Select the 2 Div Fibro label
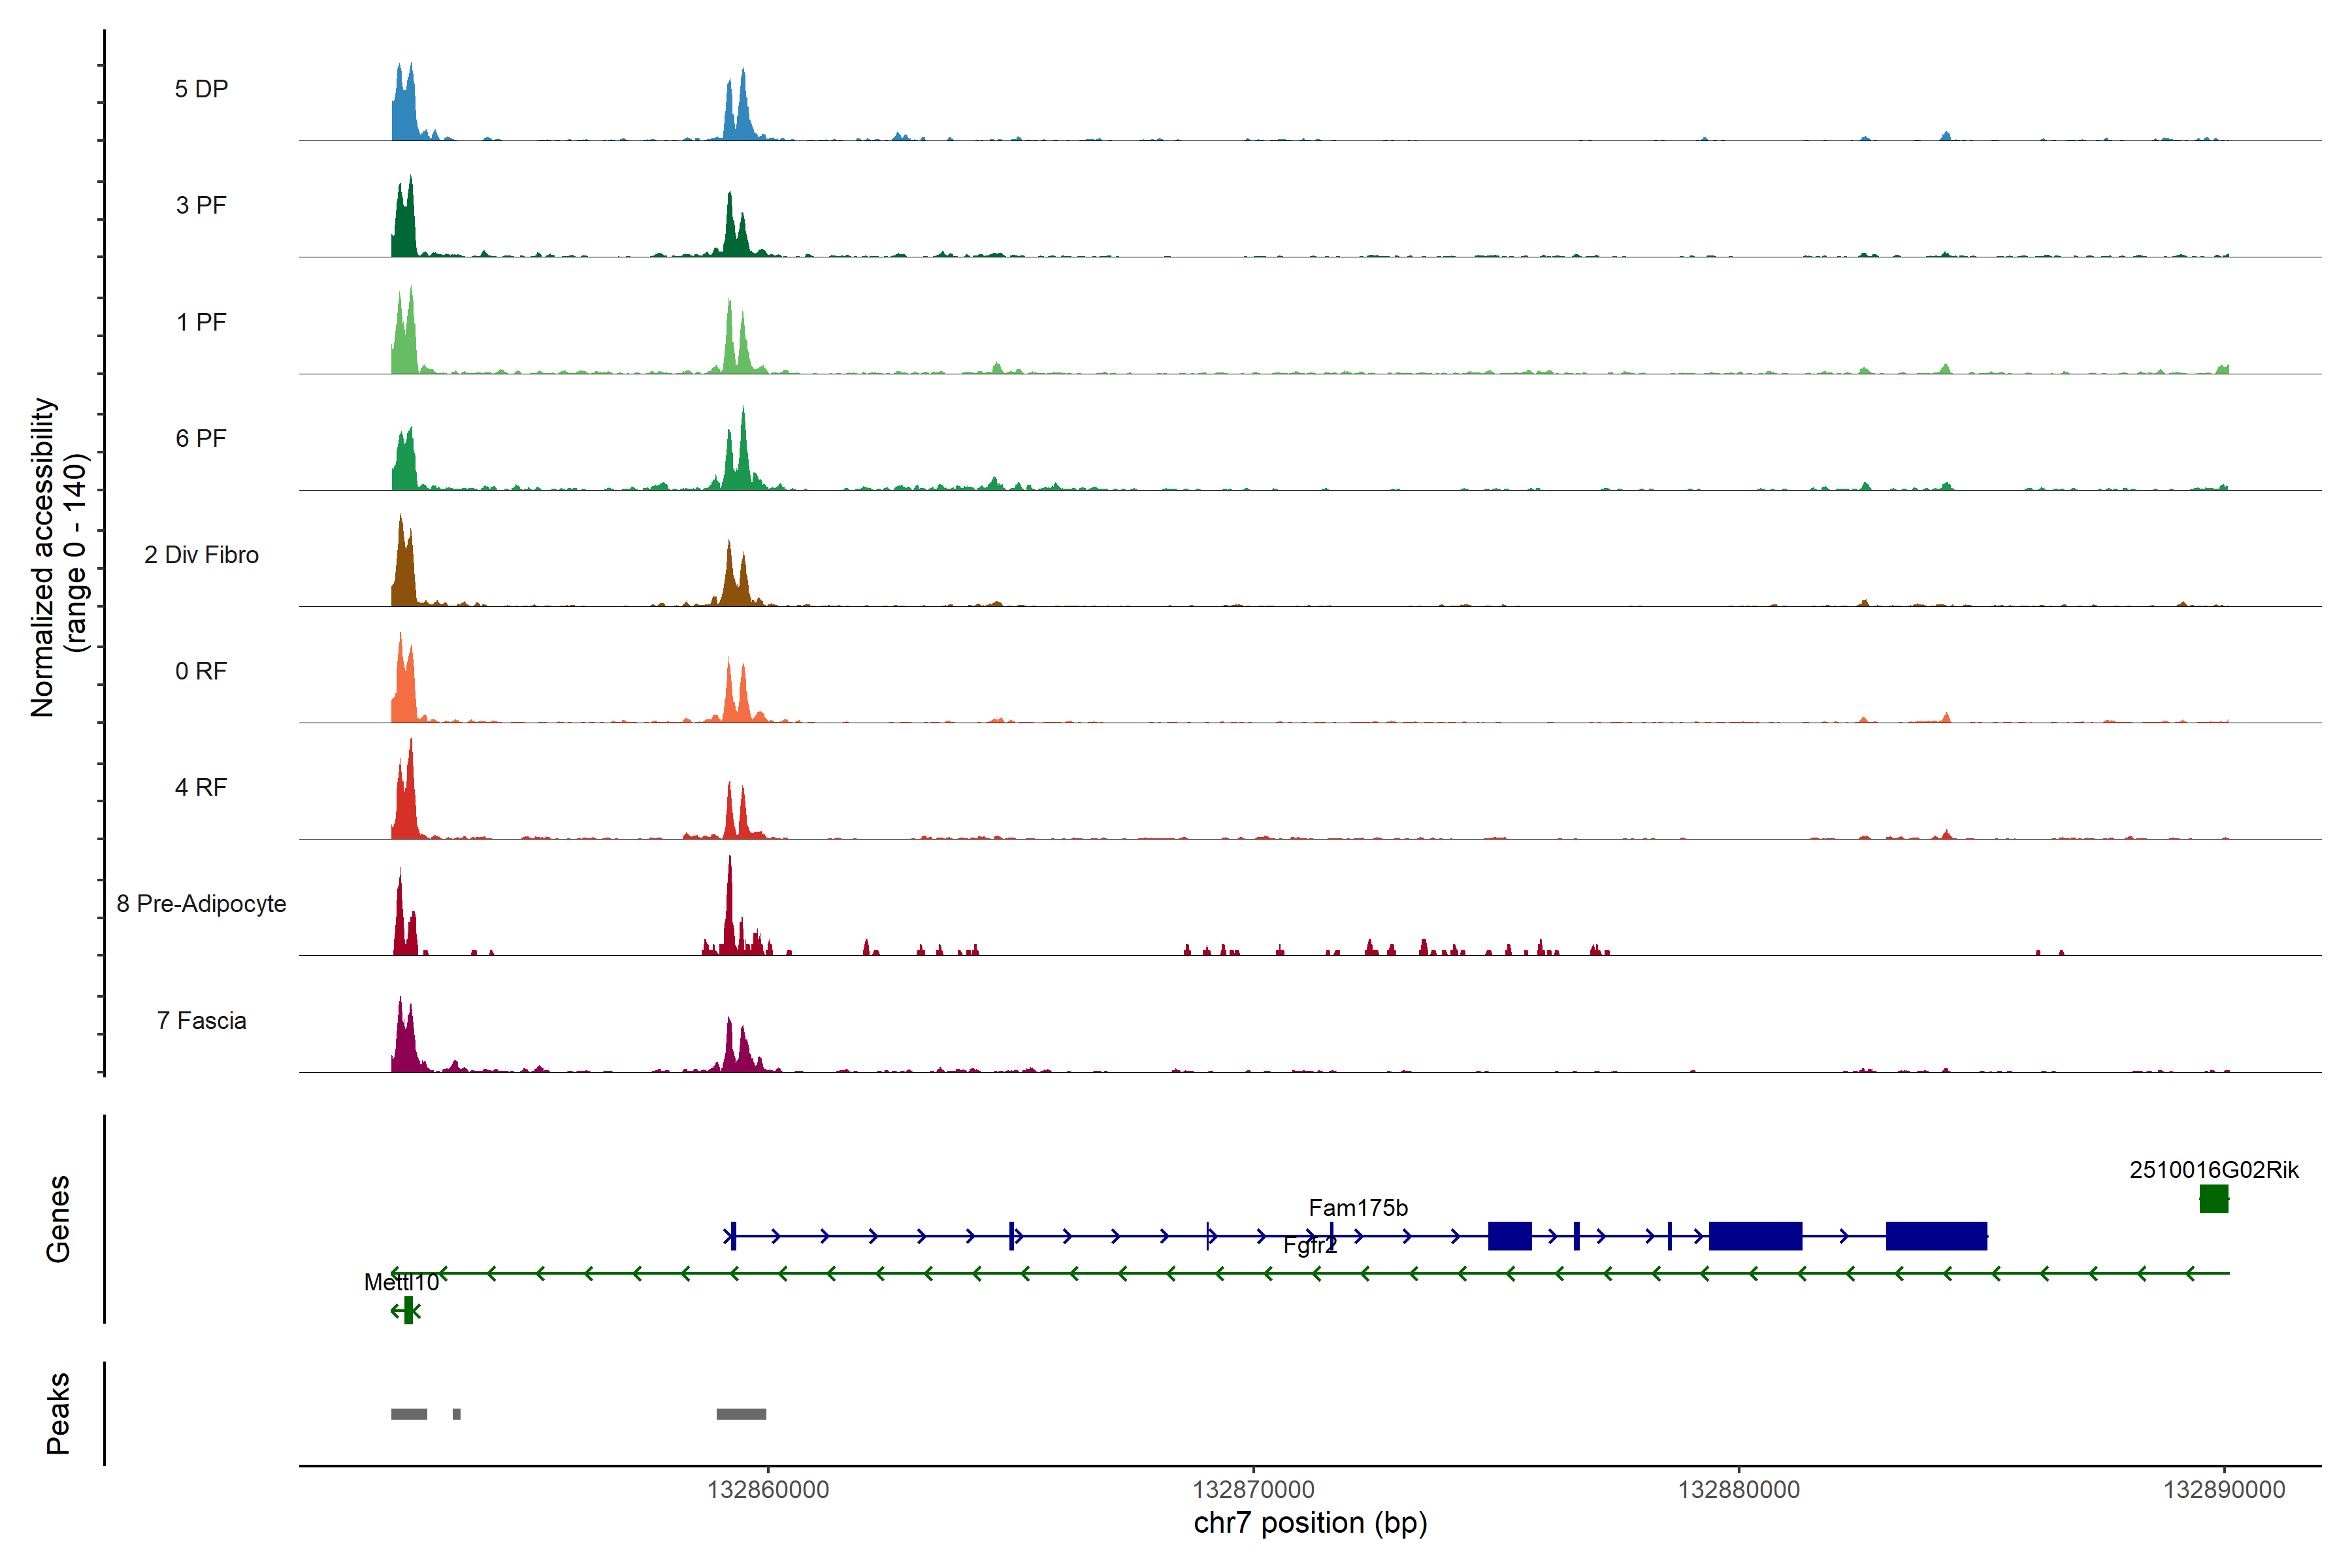Screen dimensions: 2352x1568 [201, 554]
